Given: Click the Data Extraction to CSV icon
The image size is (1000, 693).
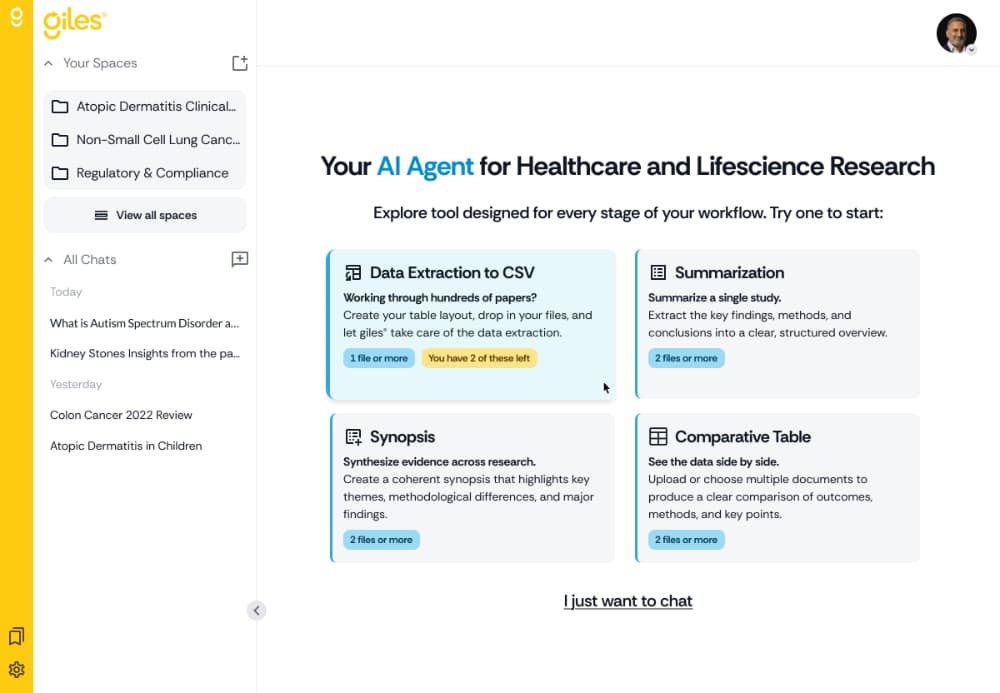Looking at the screenshot, I should (x=353, y=273).
